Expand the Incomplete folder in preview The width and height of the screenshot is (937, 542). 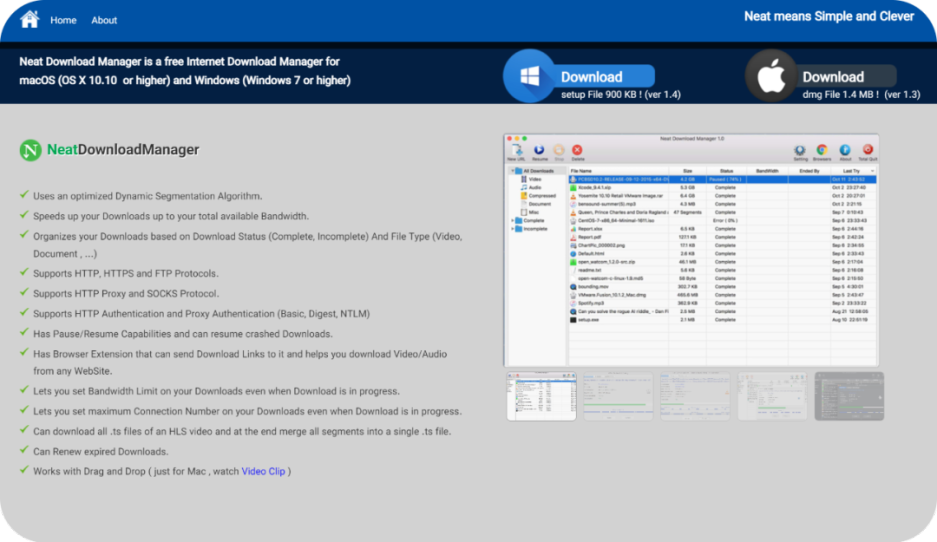[512, 229]
